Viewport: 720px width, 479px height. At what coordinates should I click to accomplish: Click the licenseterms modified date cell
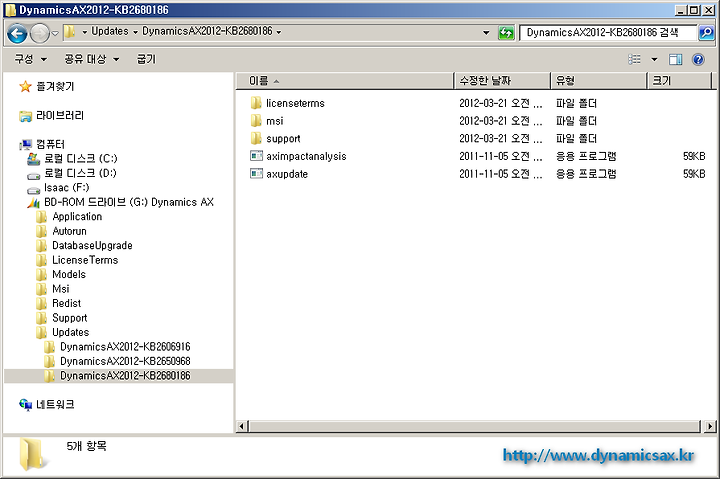point(501,103)
